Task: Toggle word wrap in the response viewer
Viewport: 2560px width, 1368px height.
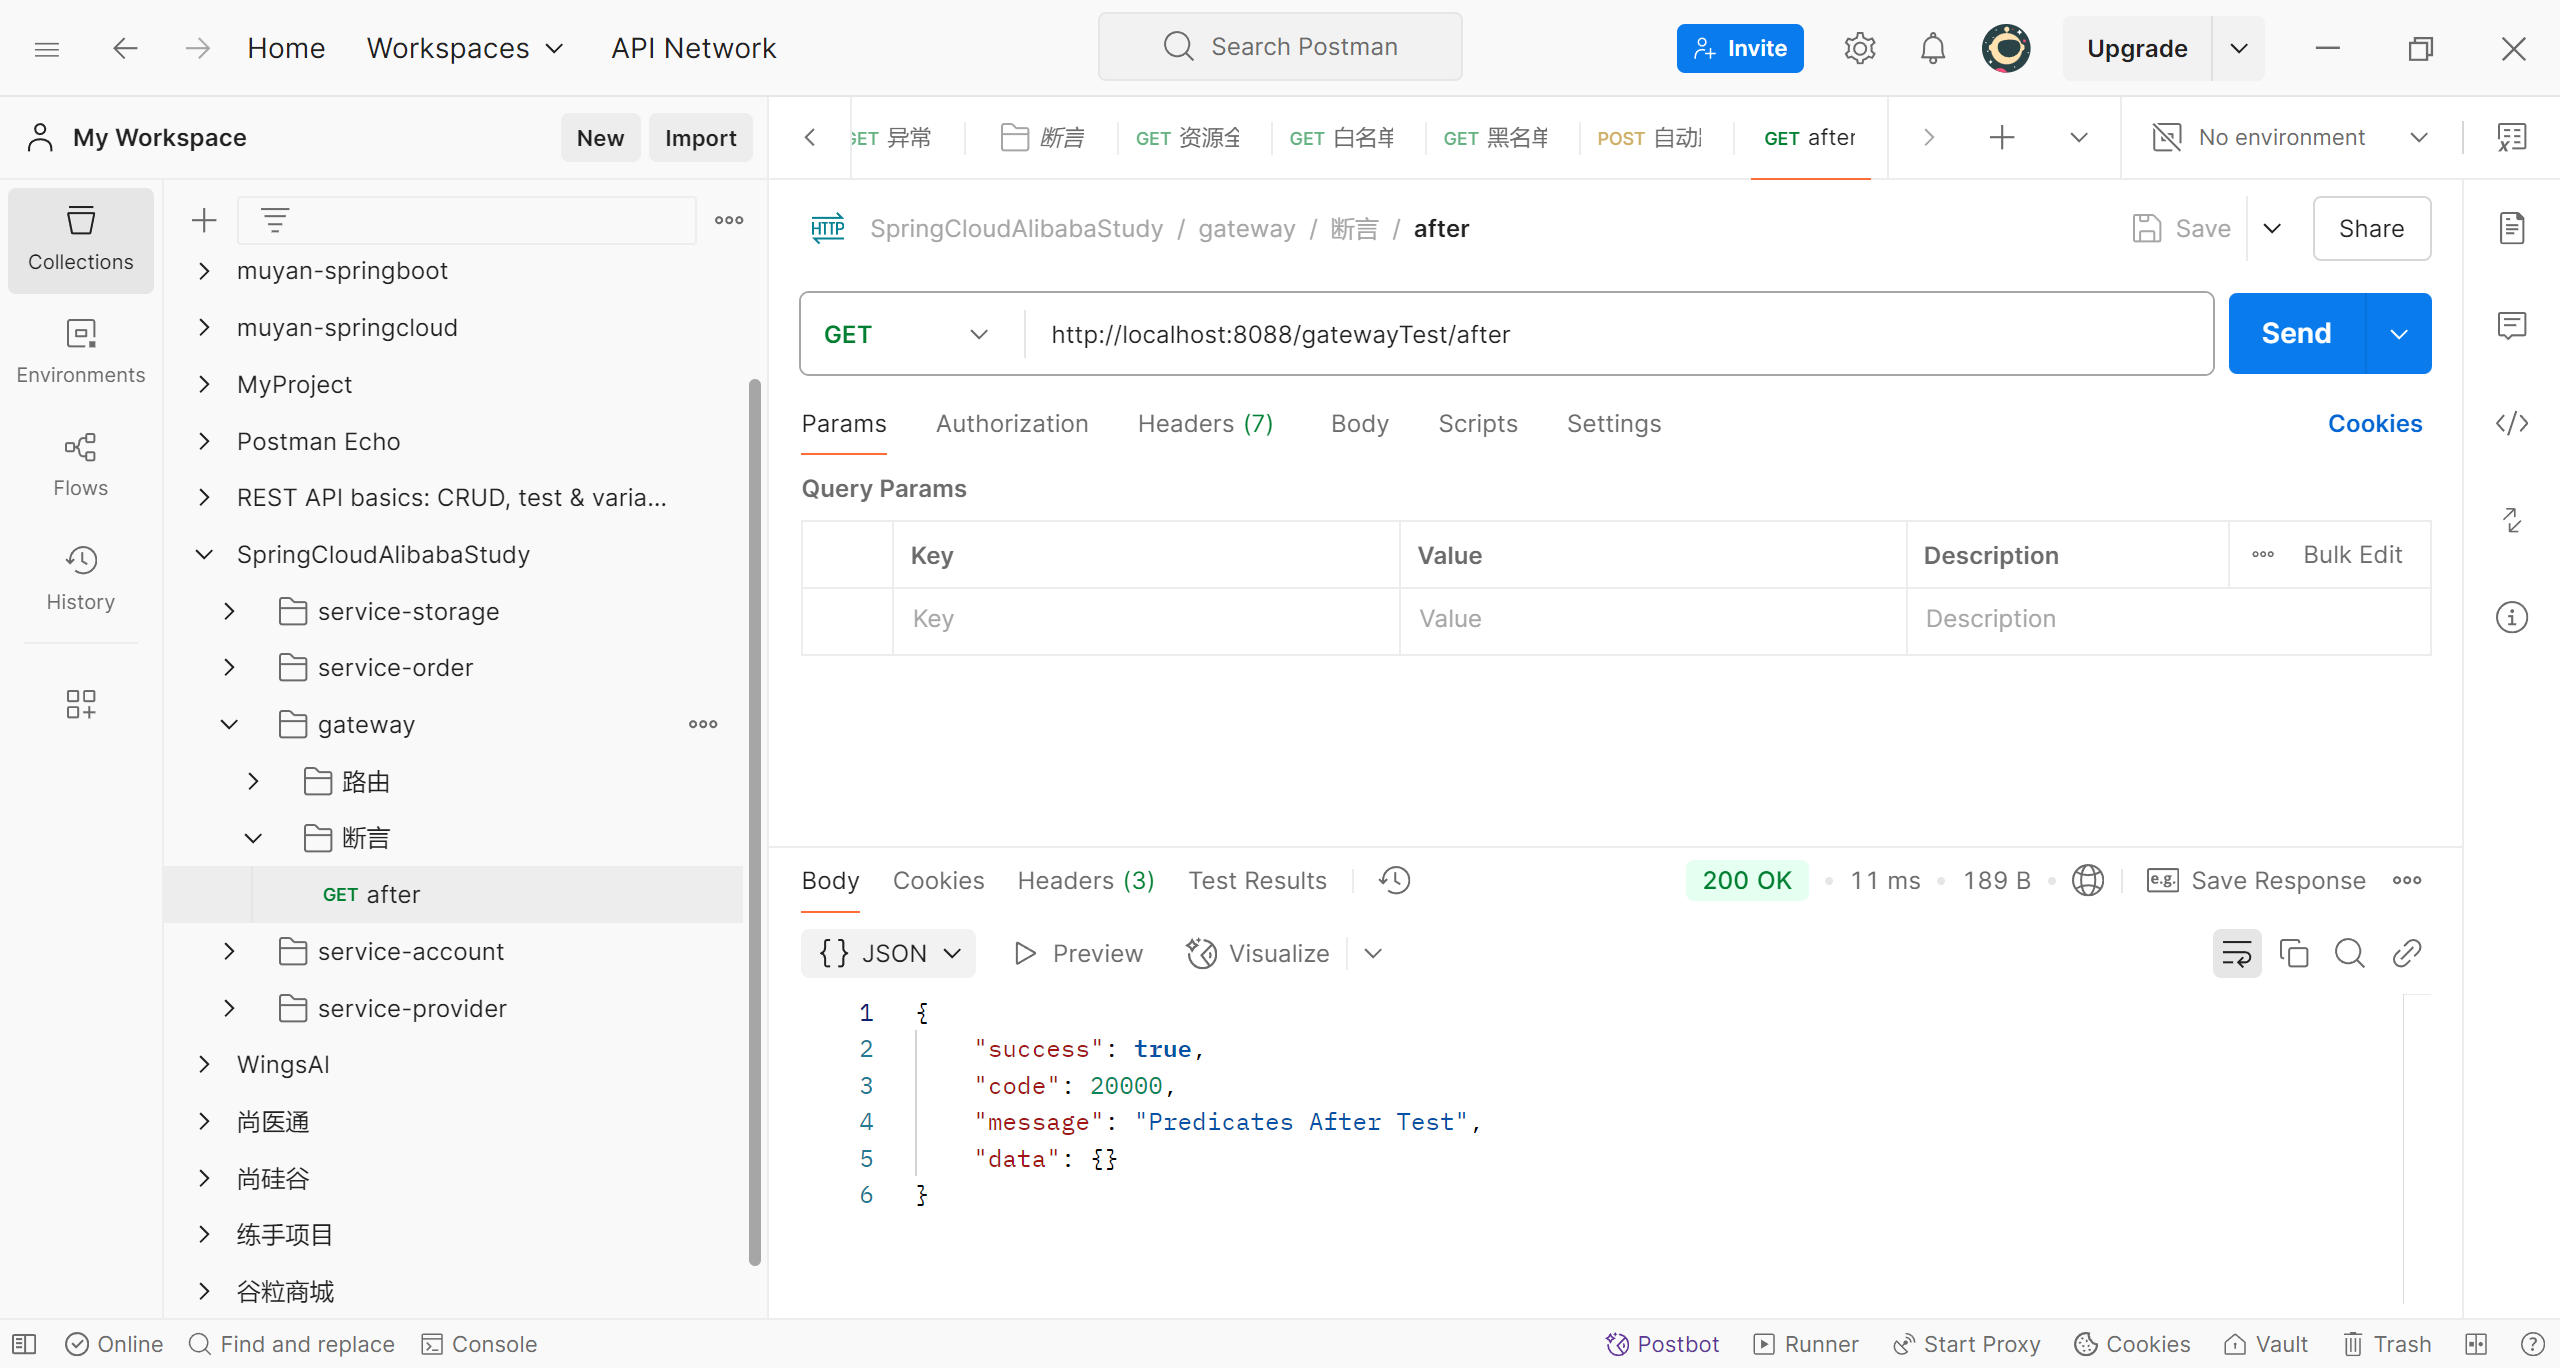Action: click(2236, 953)
